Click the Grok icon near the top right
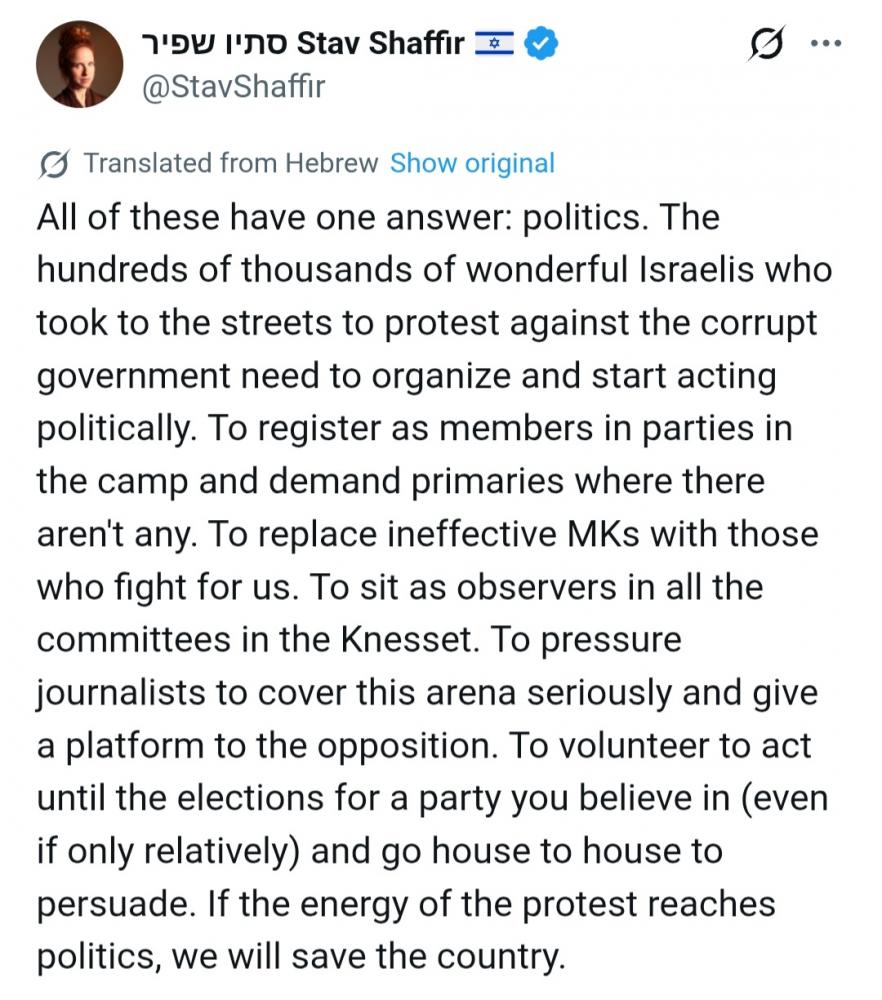Viewport: 882px width, 1000px height. [767, 45]
